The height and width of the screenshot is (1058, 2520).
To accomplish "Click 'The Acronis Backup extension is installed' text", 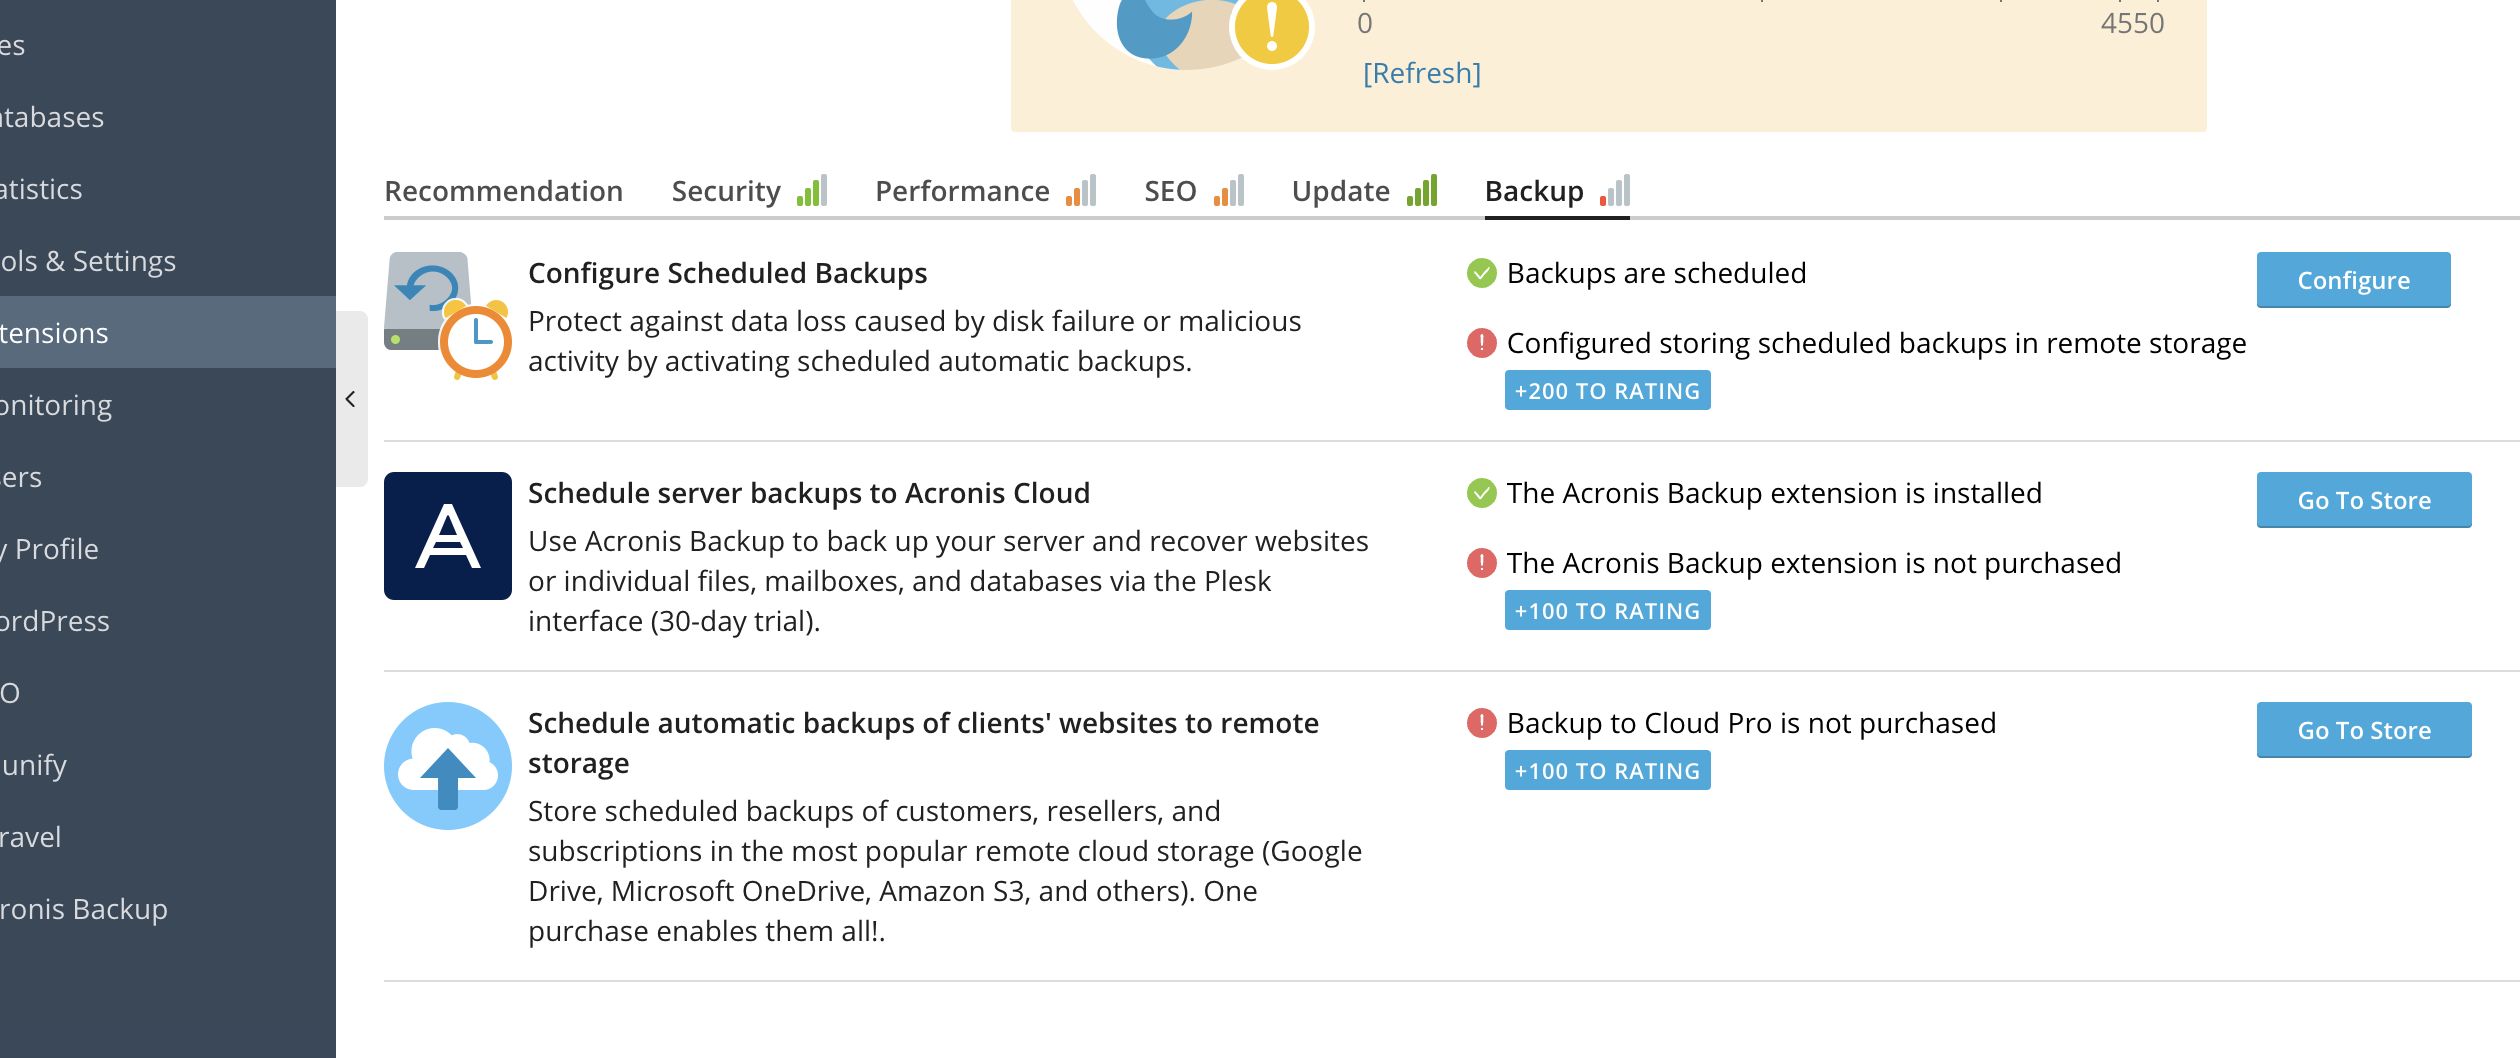I will (x=1774, y=493).
